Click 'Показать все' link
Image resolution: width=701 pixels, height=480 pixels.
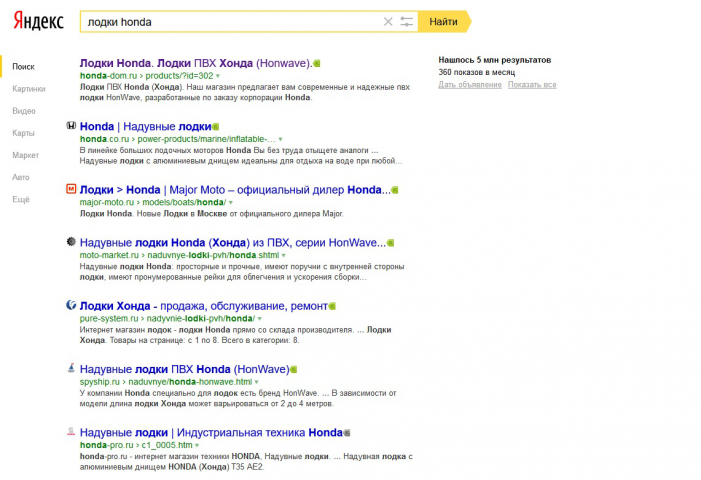point(532,84)
